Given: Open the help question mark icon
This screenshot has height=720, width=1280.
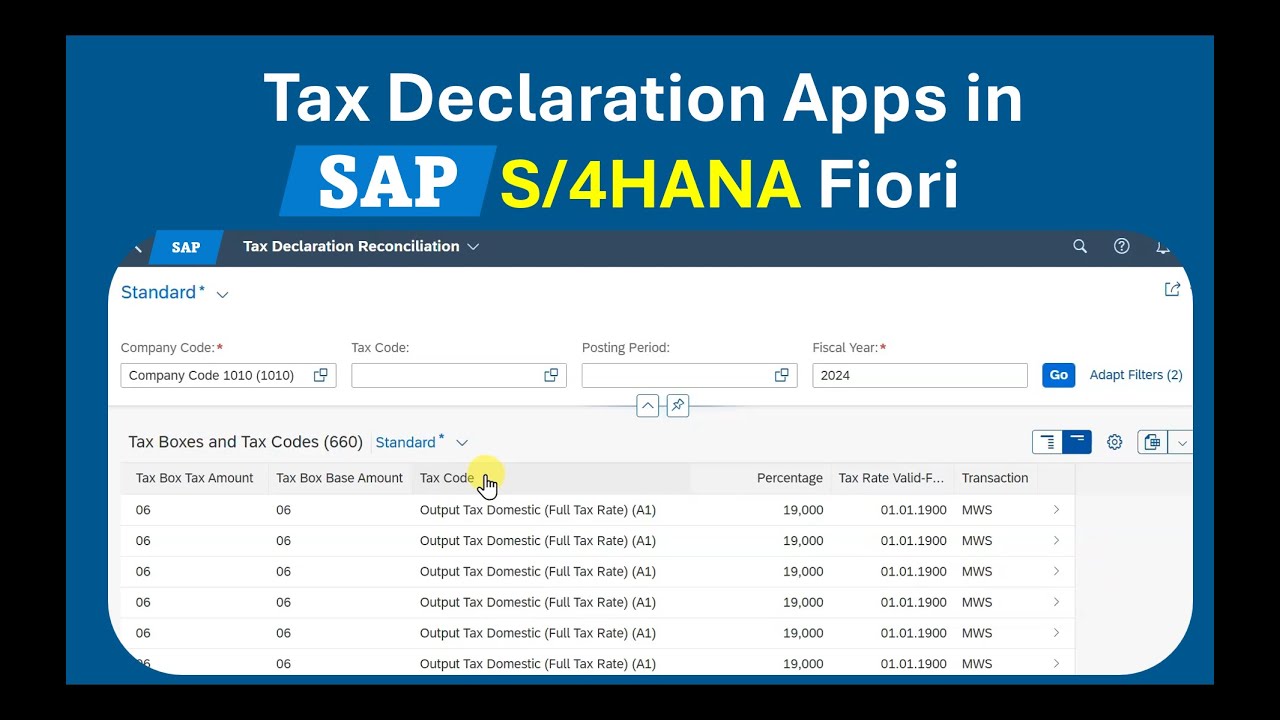Looking at the screenshot, I should click(x=1122, y=246).
